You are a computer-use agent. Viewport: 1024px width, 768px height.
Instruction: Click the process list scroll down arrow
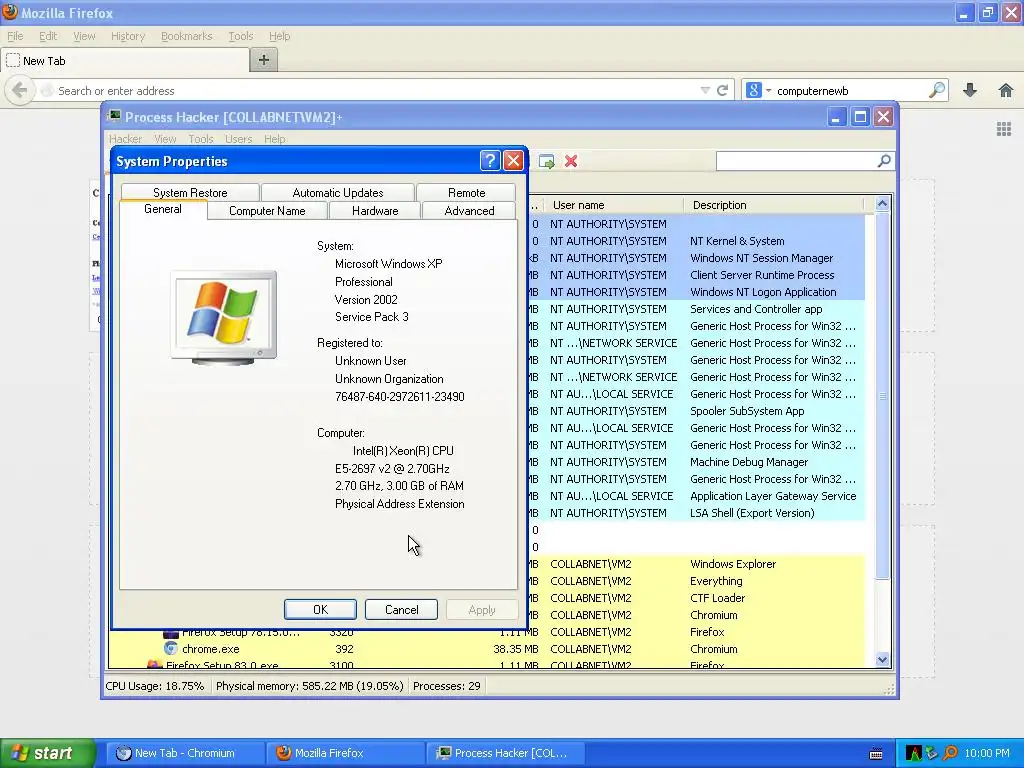(x=882, y=660)
